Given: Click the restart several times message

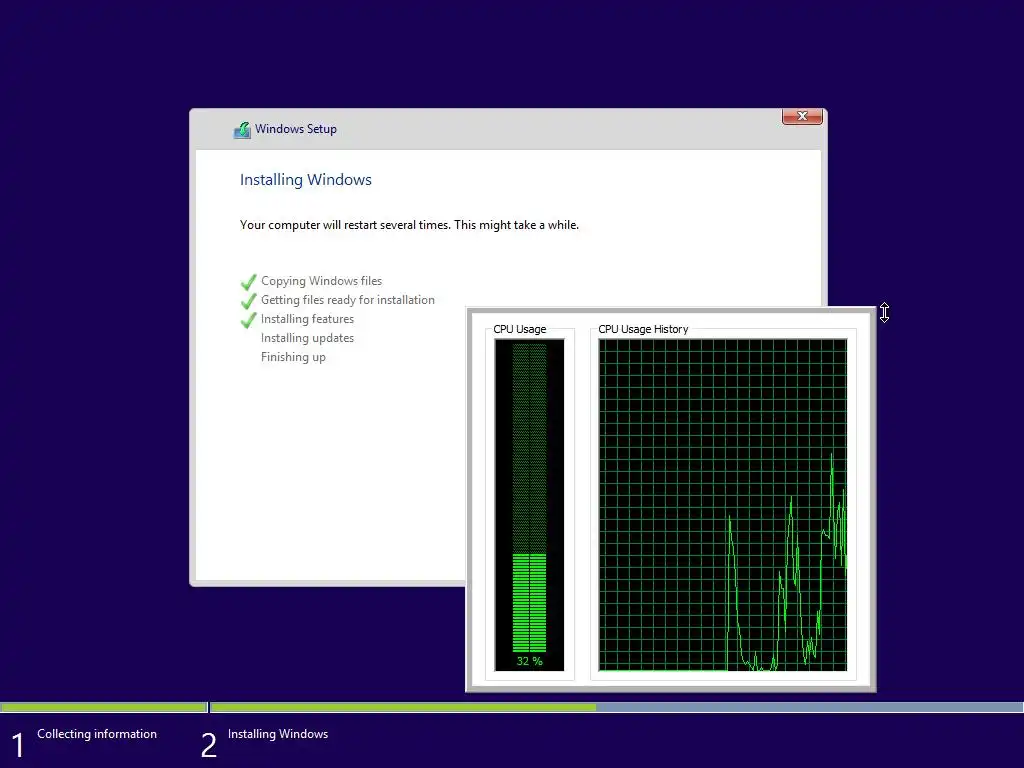Looking at the screenshot, I should click(409, 225).
